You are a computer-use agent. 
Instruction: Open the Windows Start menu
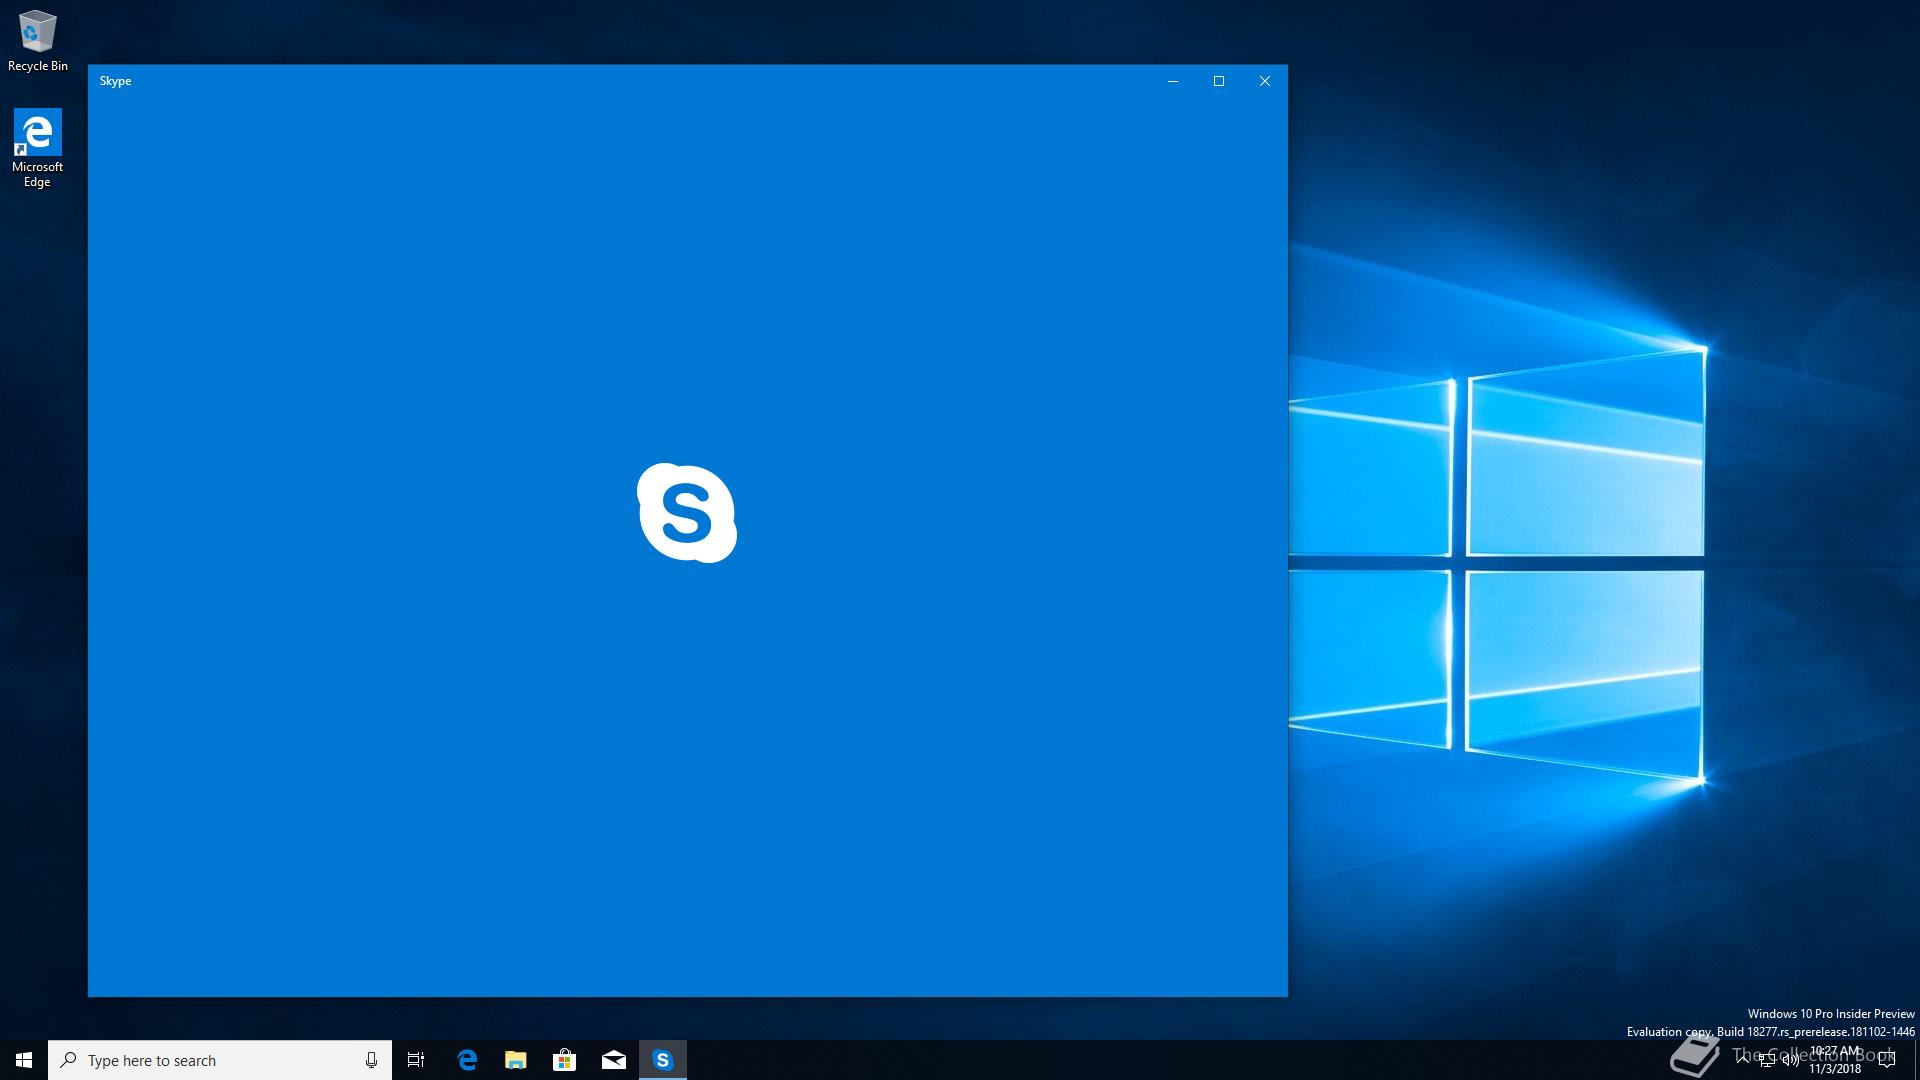(24, 1060)
